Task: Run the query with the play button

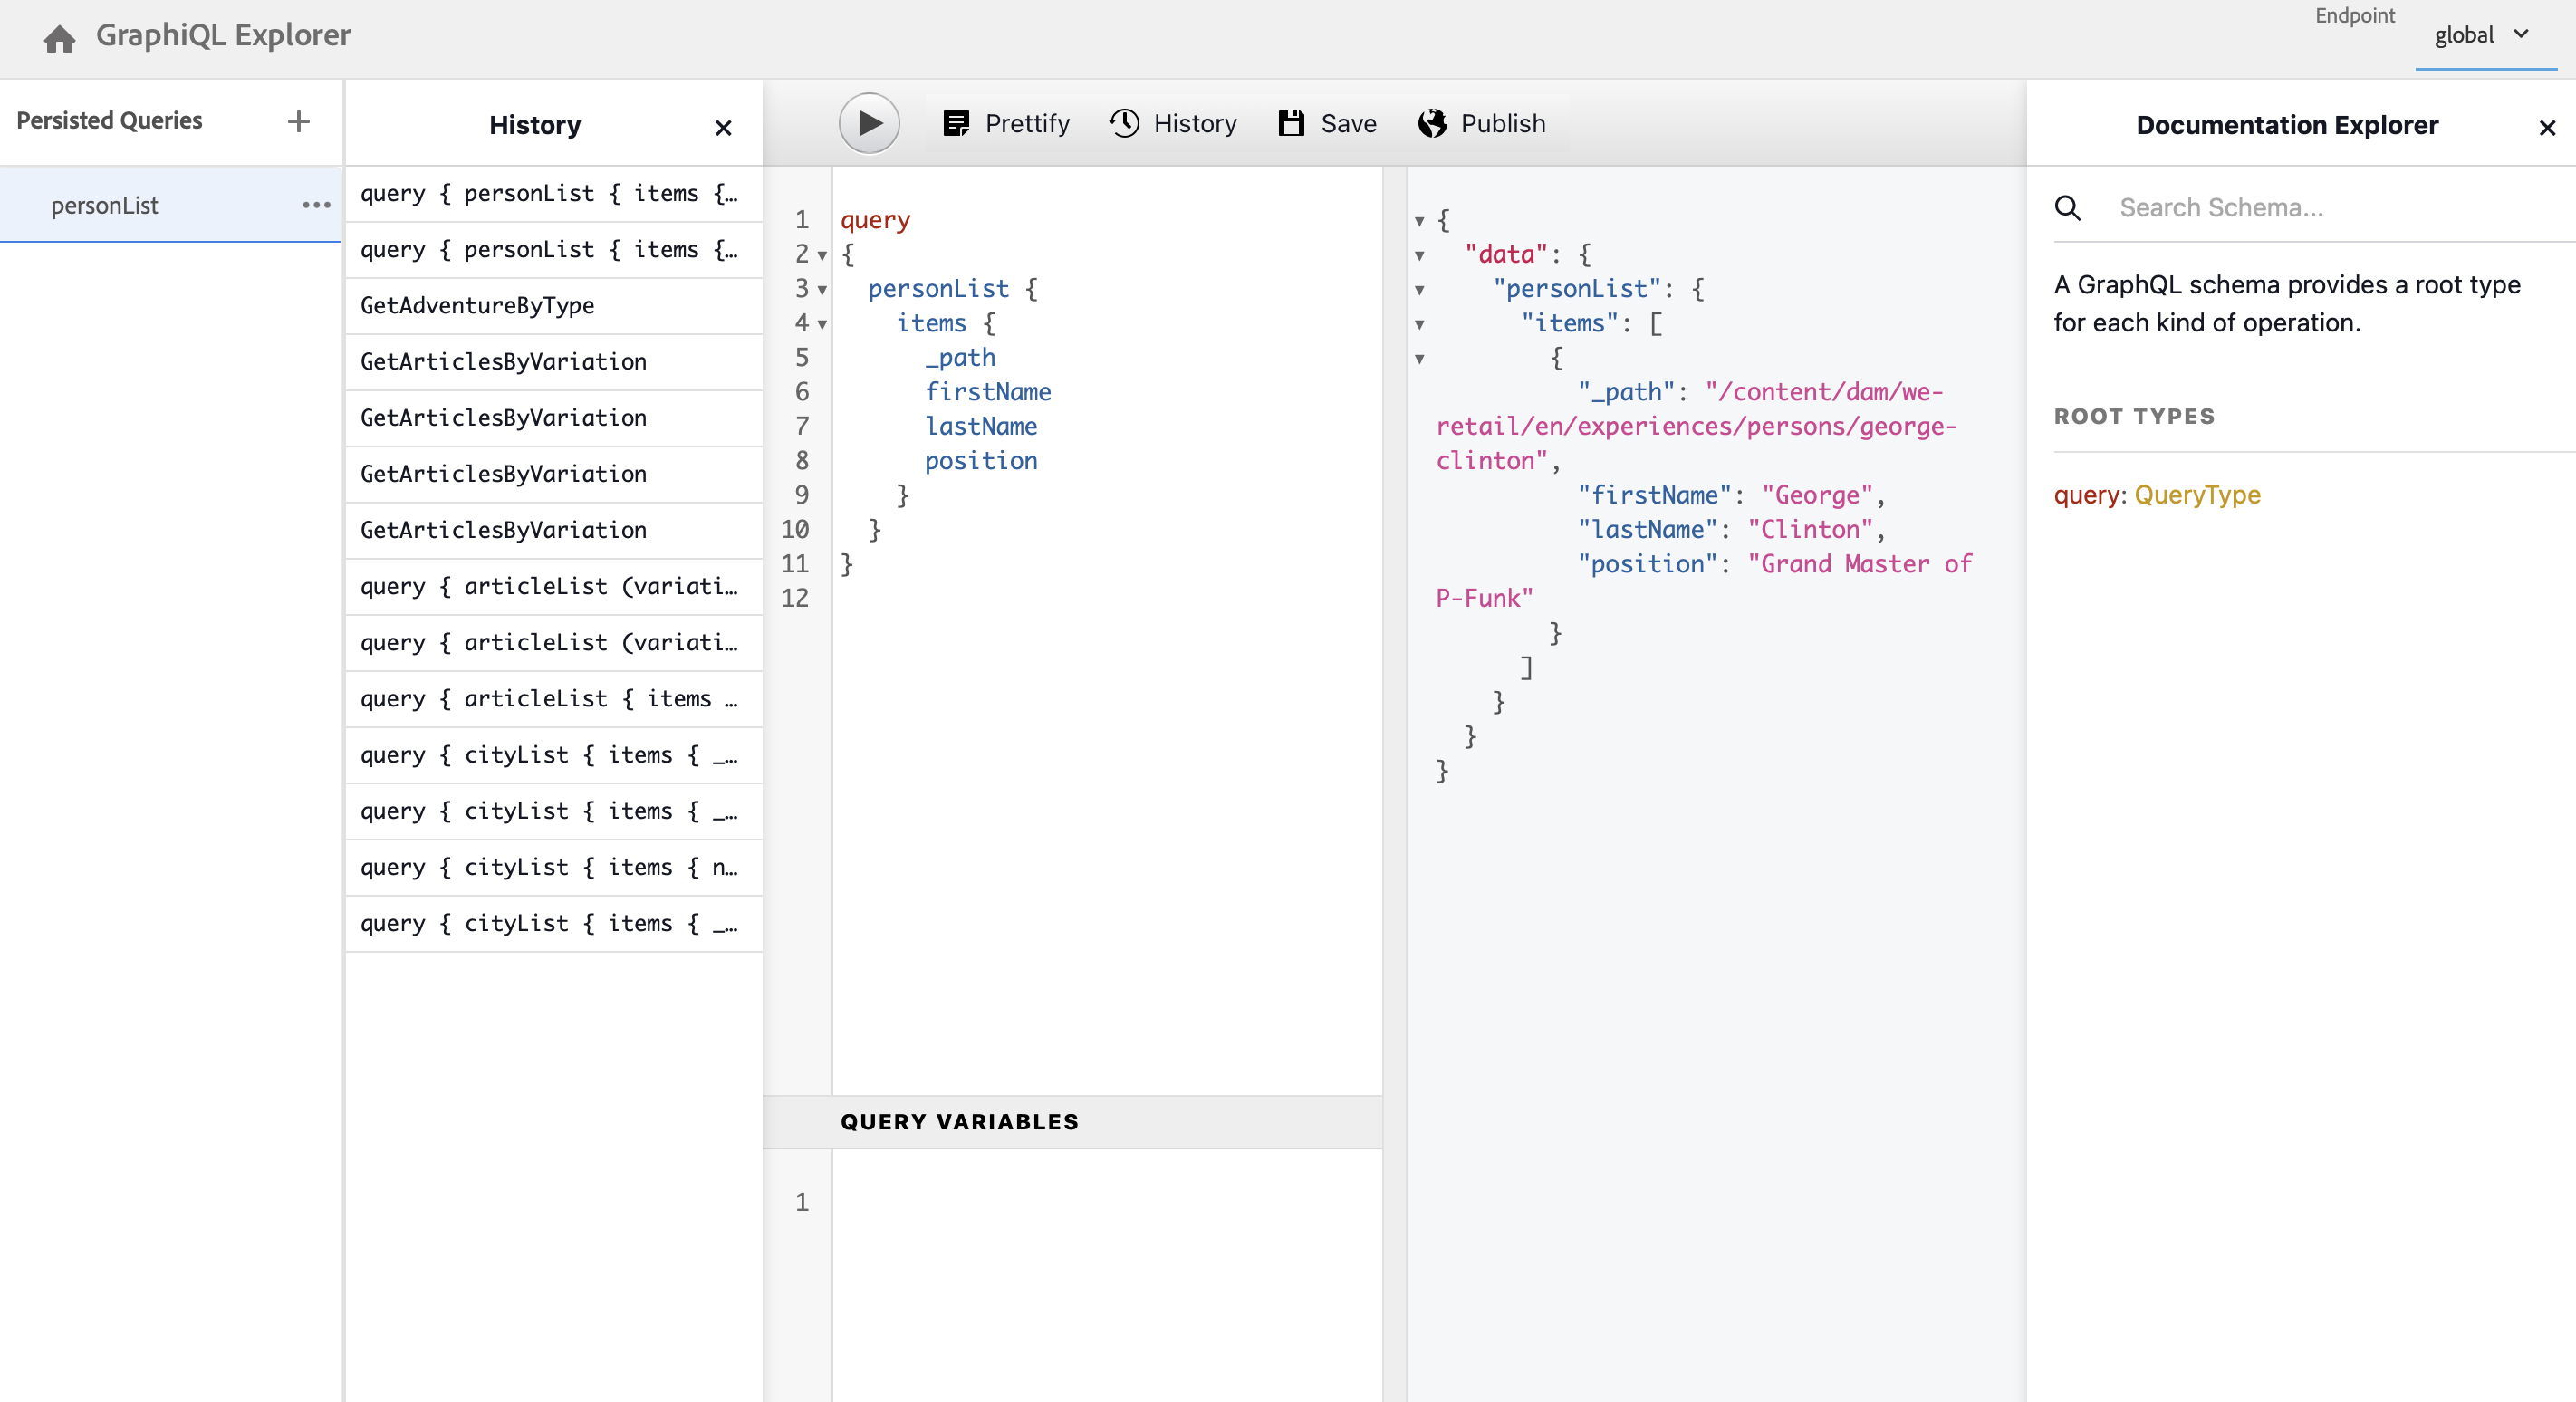Action: point(868,124)
